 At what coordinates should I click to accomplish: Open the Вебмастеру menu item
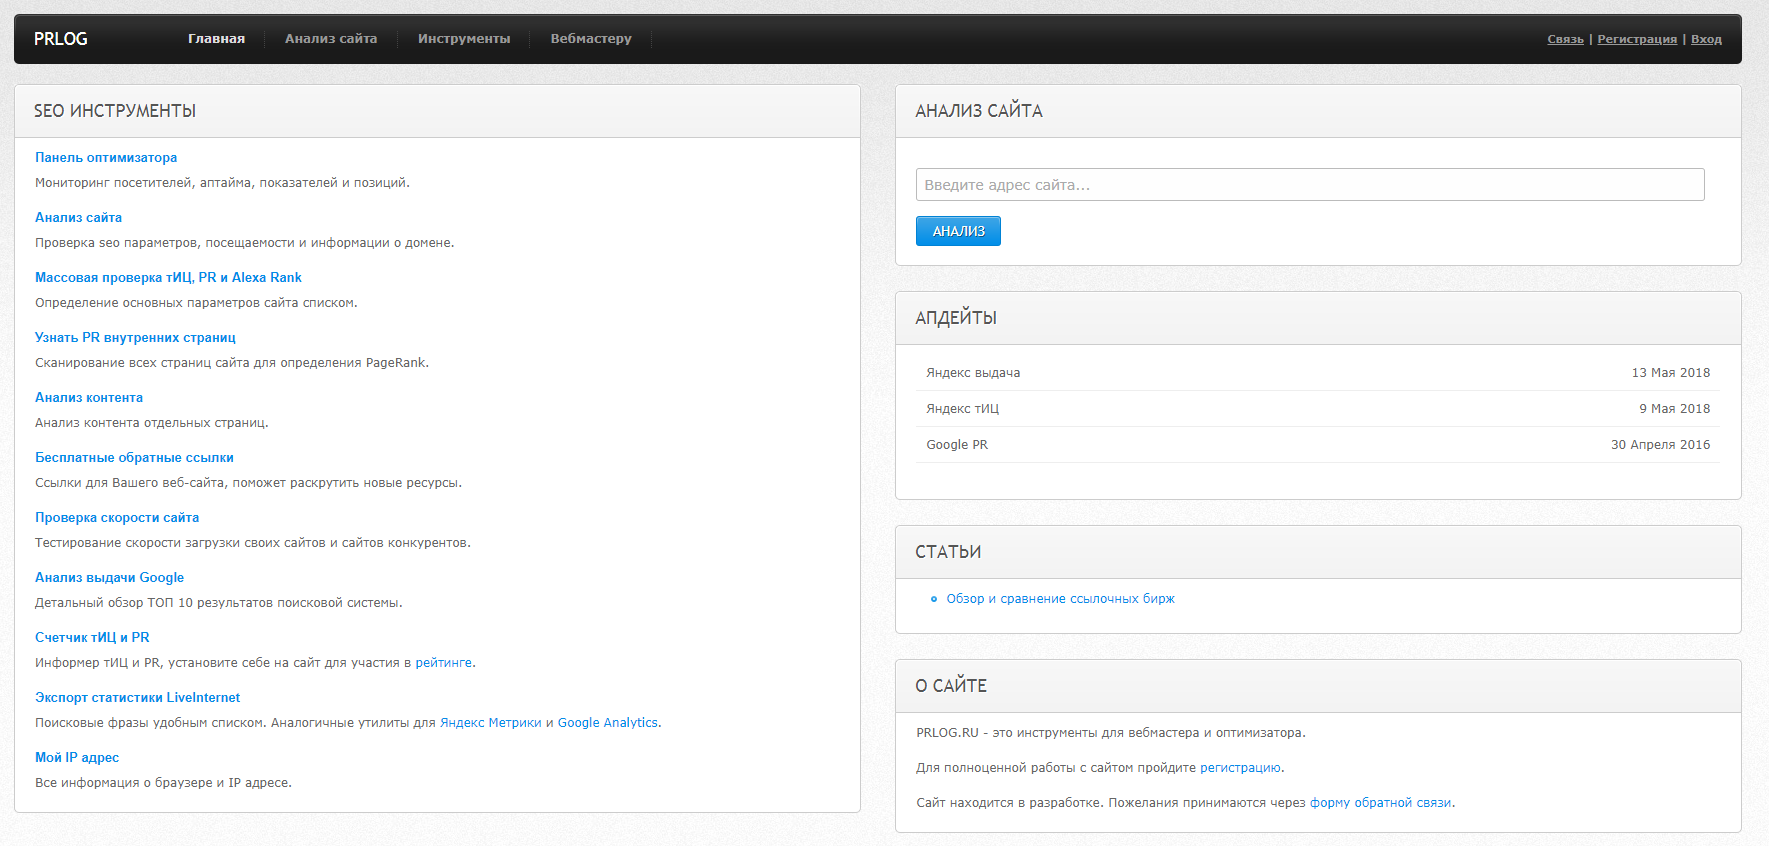click(591, 39)
